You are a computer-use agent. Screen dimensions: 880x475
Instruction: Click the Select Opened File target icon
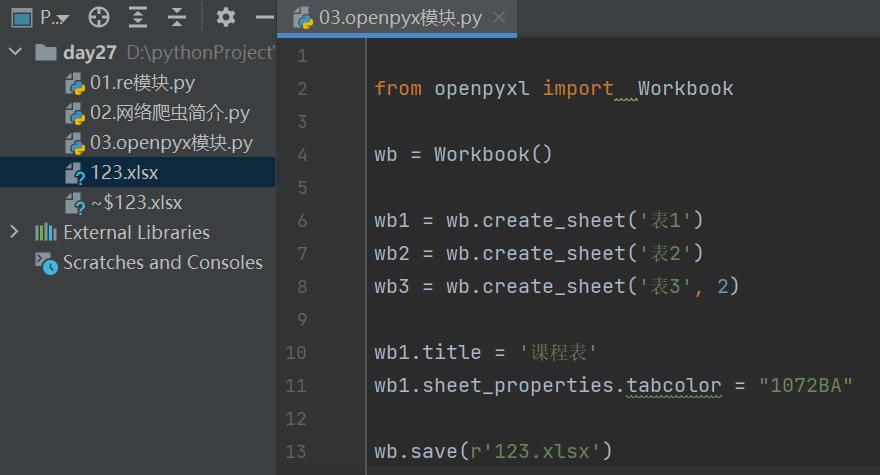coord(99,17)
